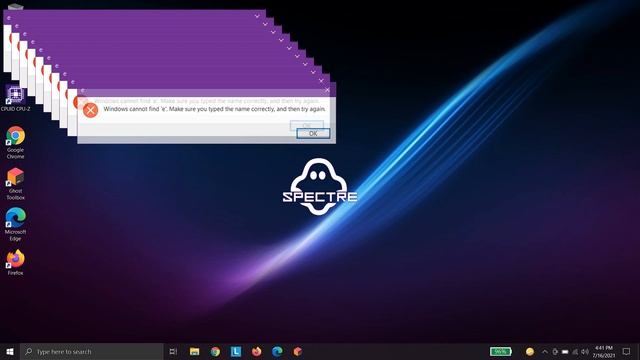Close the frontmost 'Windows cannot find' dialog

coord(327,90)
